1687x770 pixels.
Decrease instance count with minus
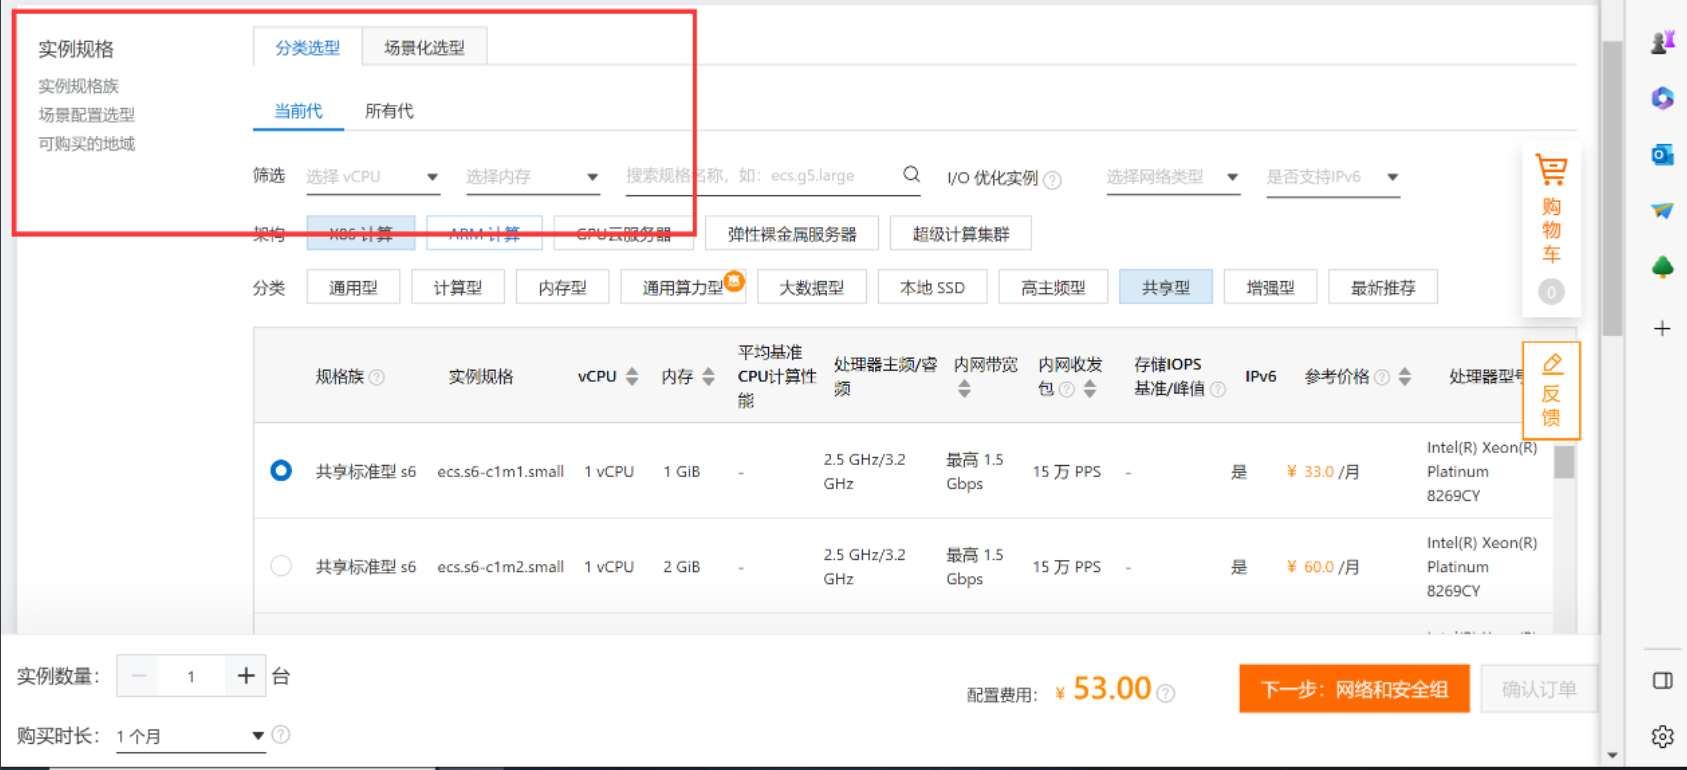138,676
